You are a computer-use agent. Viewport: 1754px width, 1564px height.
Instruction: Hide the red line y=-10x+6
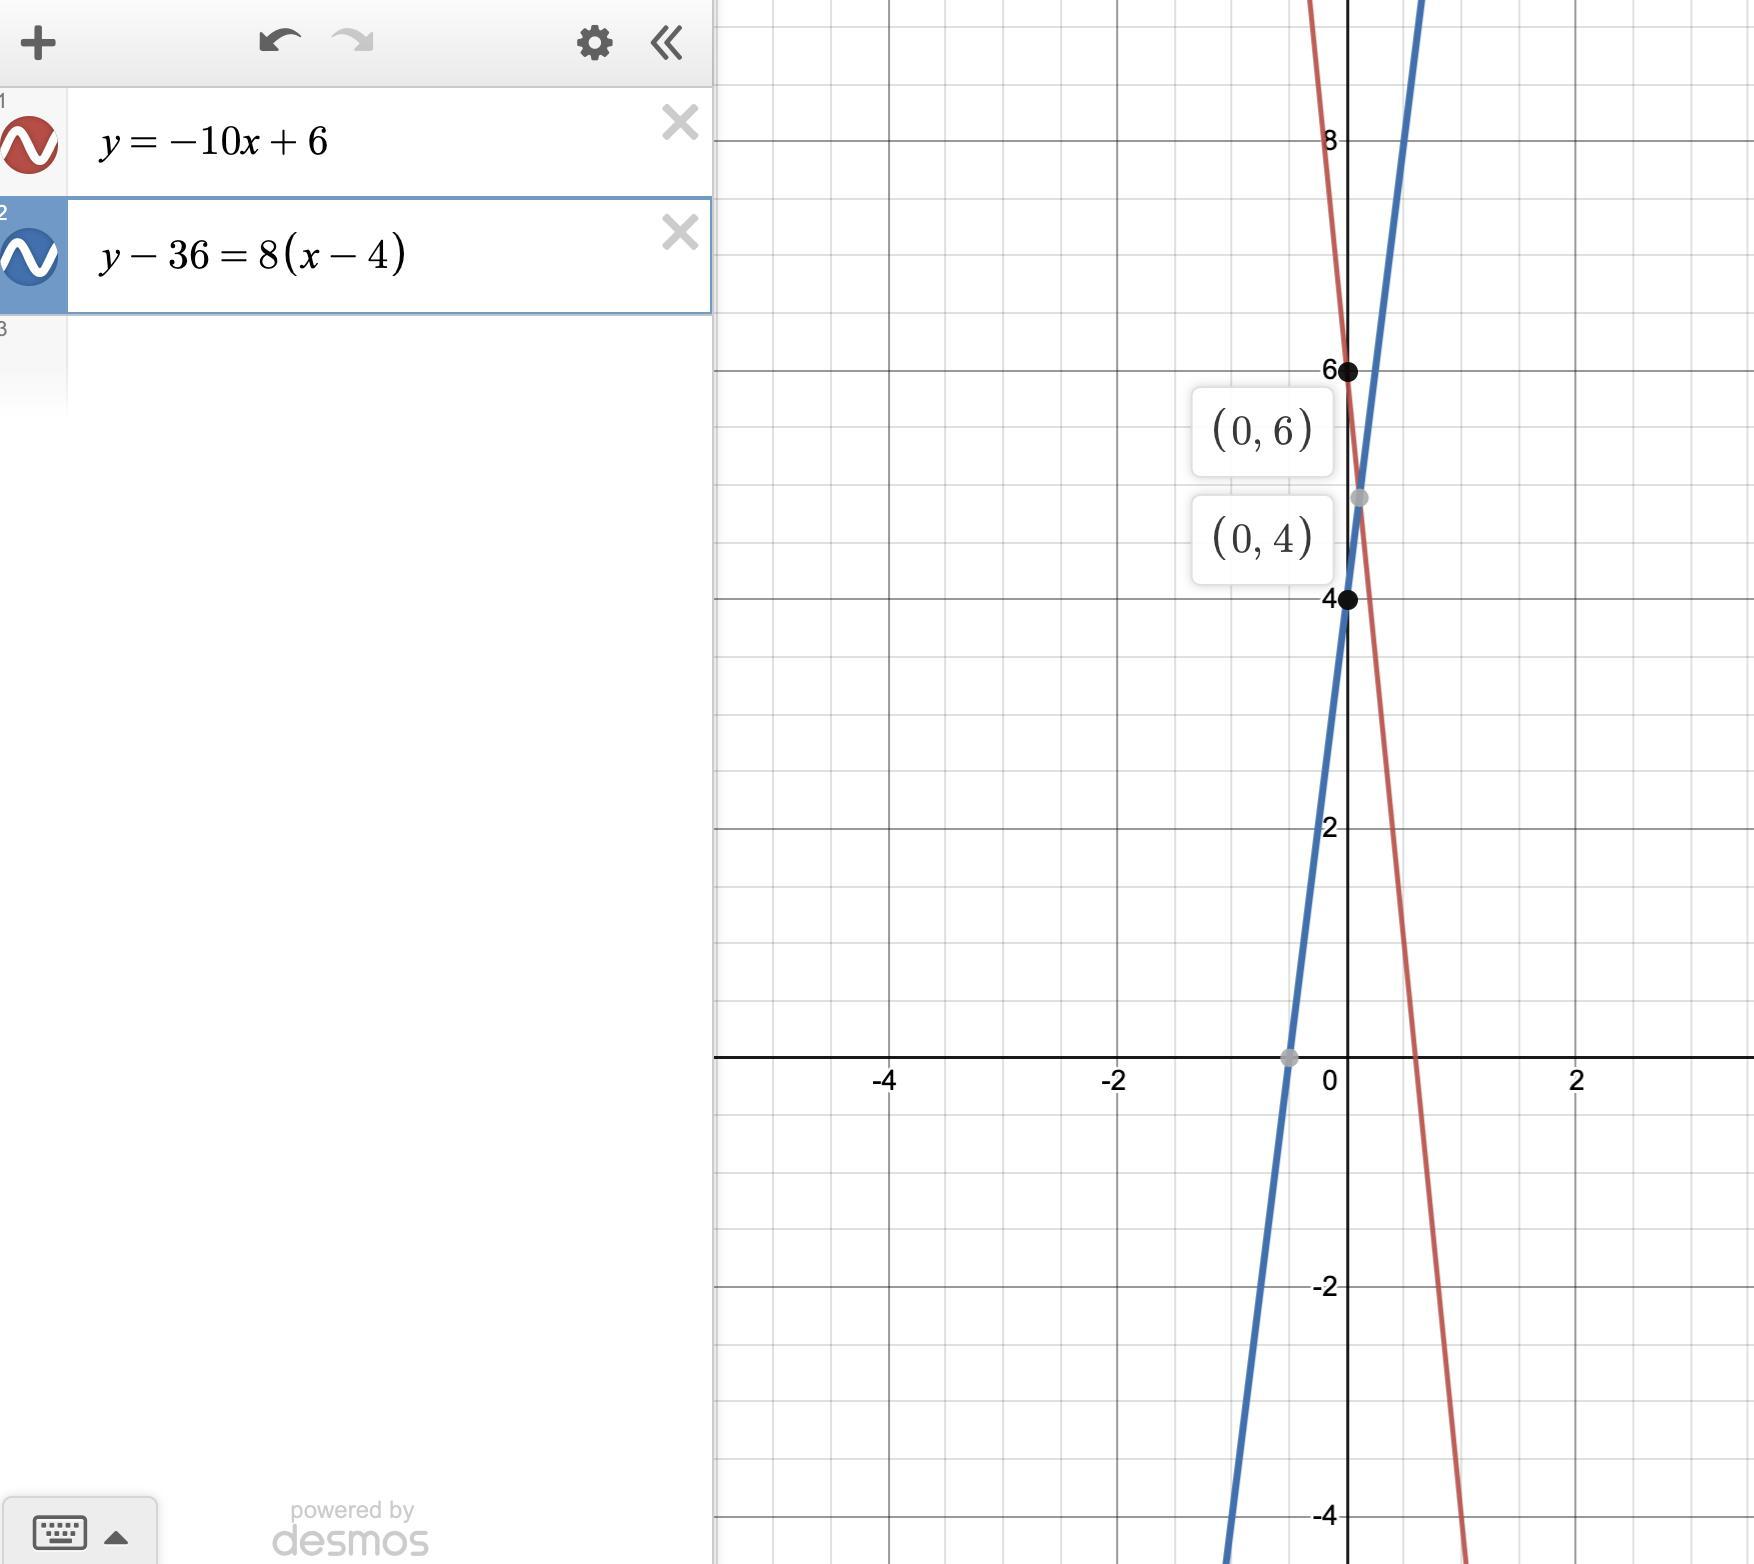(x=30, y=144)
